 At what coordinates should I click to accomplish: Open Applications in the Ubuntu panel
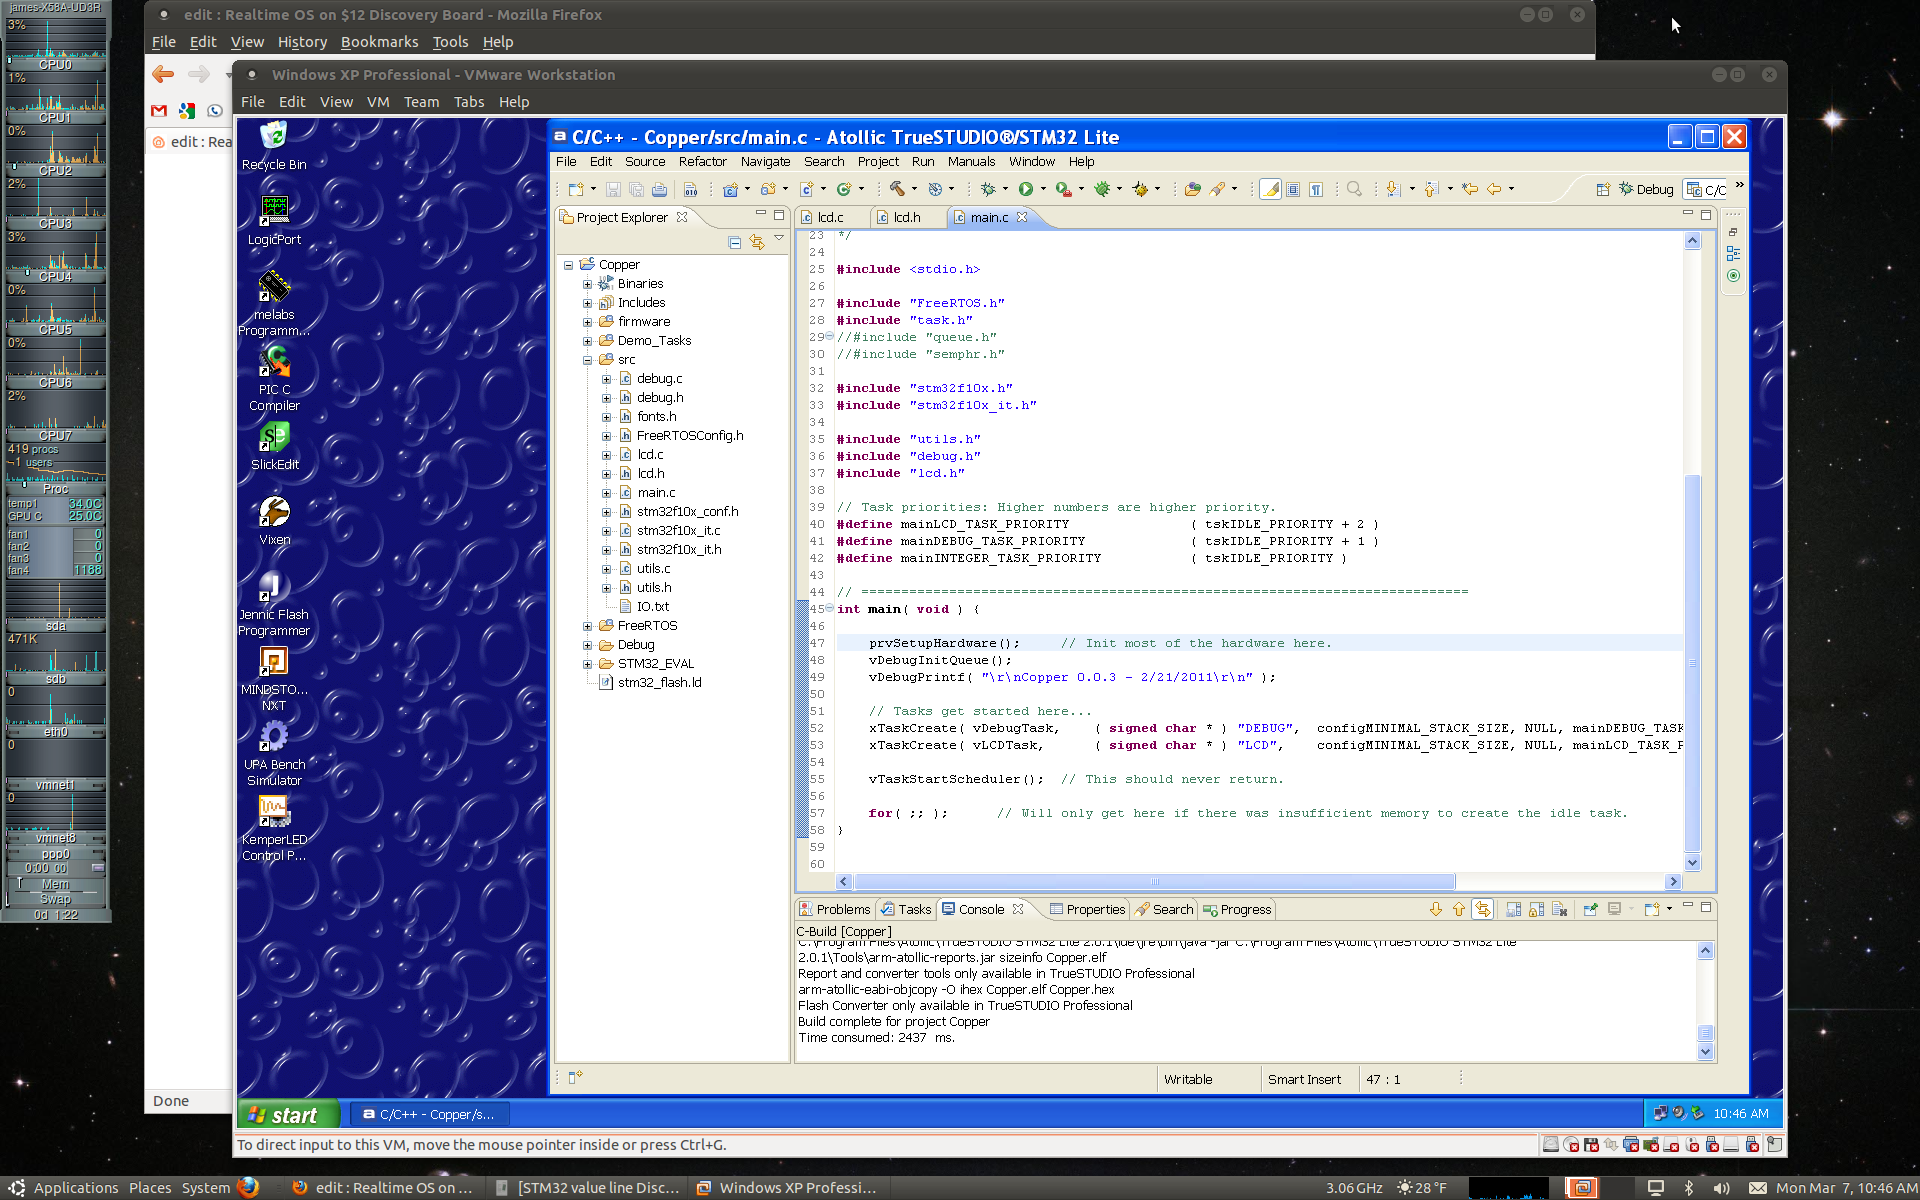(x=64, y=1187)
